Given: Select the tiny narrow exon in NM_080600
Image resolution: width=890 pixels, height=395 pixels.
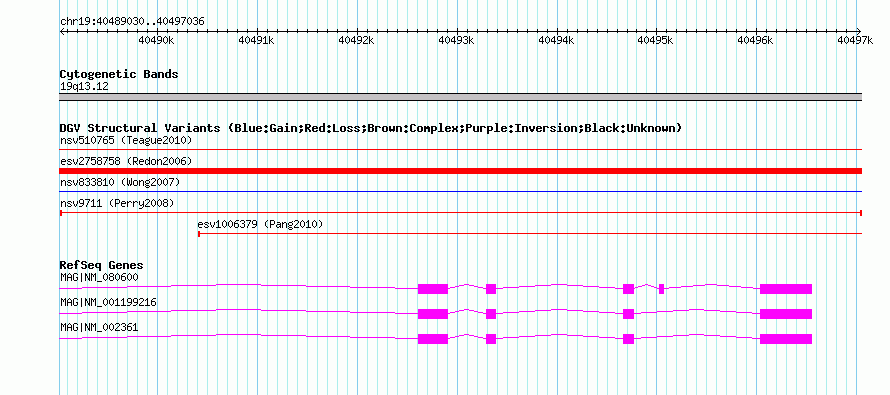Looking at the screenshot, I should (x=662, y=289).
